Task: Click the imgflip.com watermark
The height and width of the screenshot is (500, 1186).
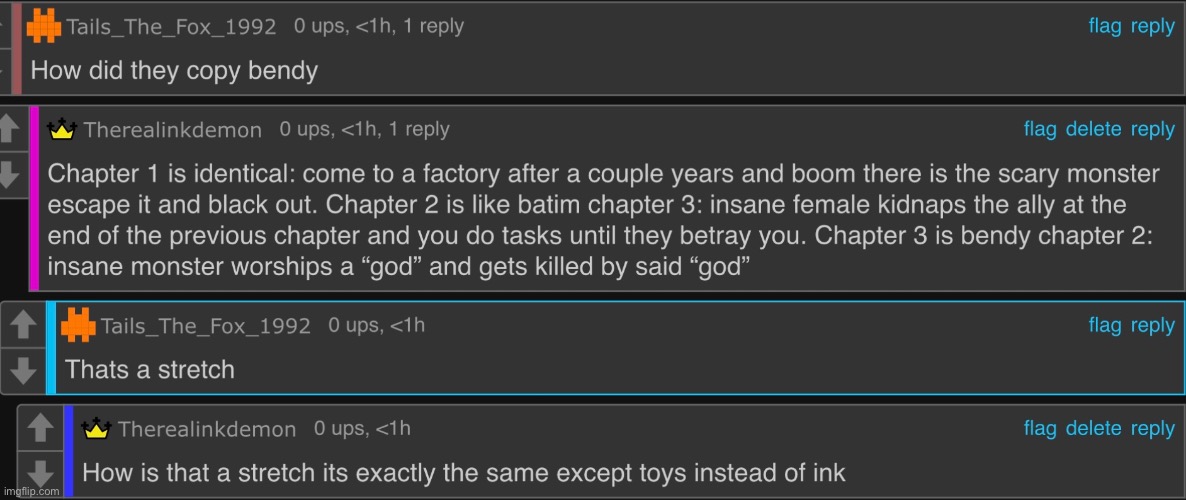Action: pos(32,491)
